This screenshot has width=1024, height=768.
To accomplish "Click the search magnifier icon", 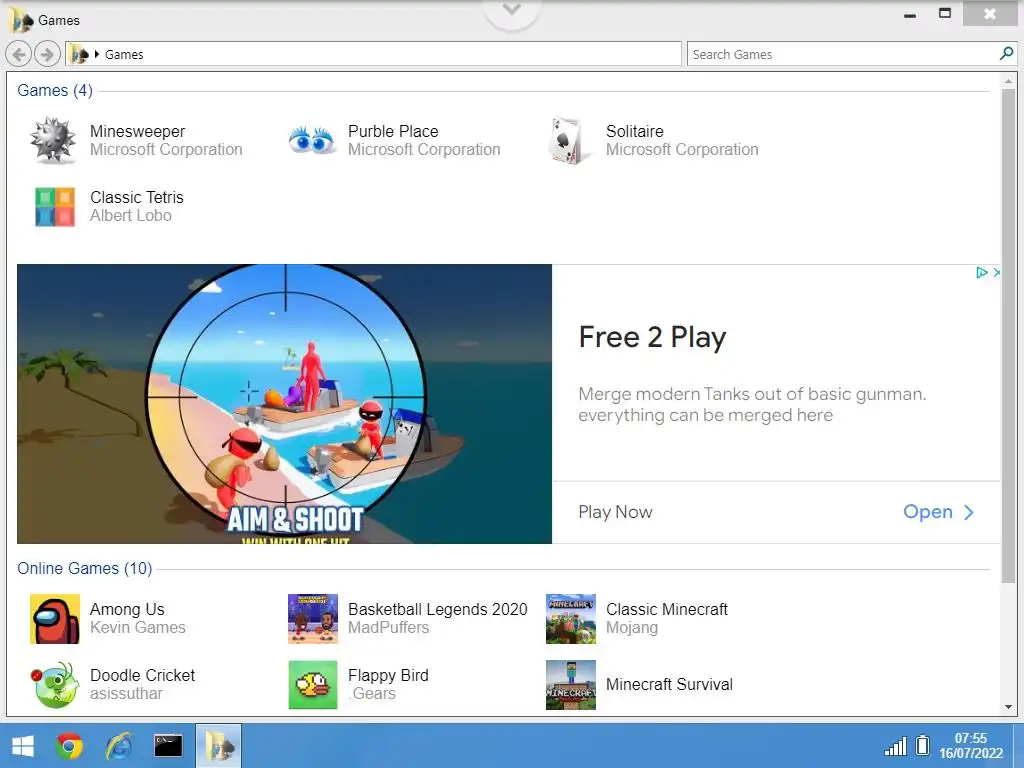I will click(1006, 54).
